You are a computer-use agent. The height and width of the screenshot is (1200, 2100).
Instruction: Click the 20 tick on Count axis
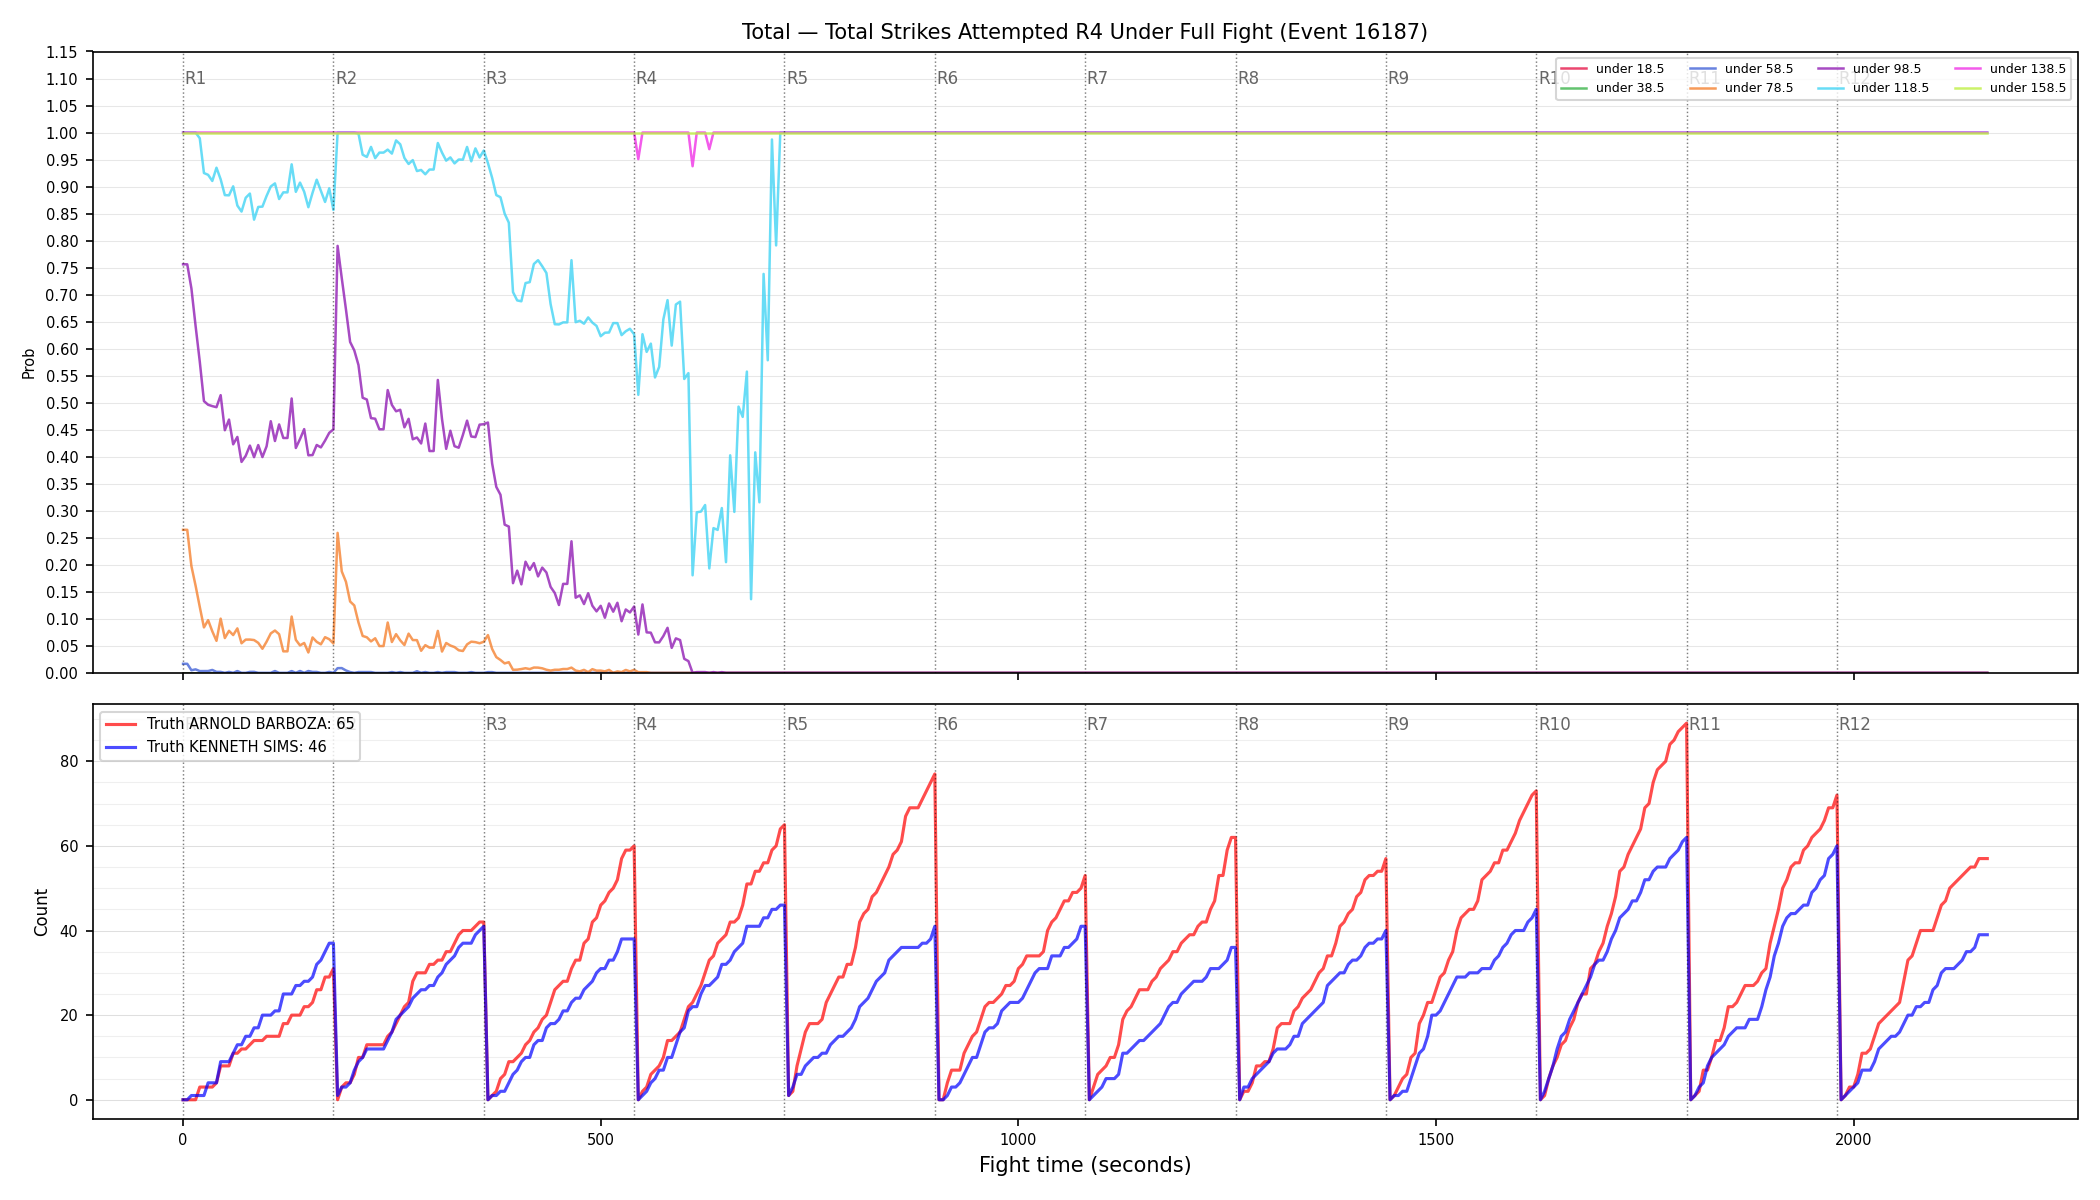coord(70,1015)
